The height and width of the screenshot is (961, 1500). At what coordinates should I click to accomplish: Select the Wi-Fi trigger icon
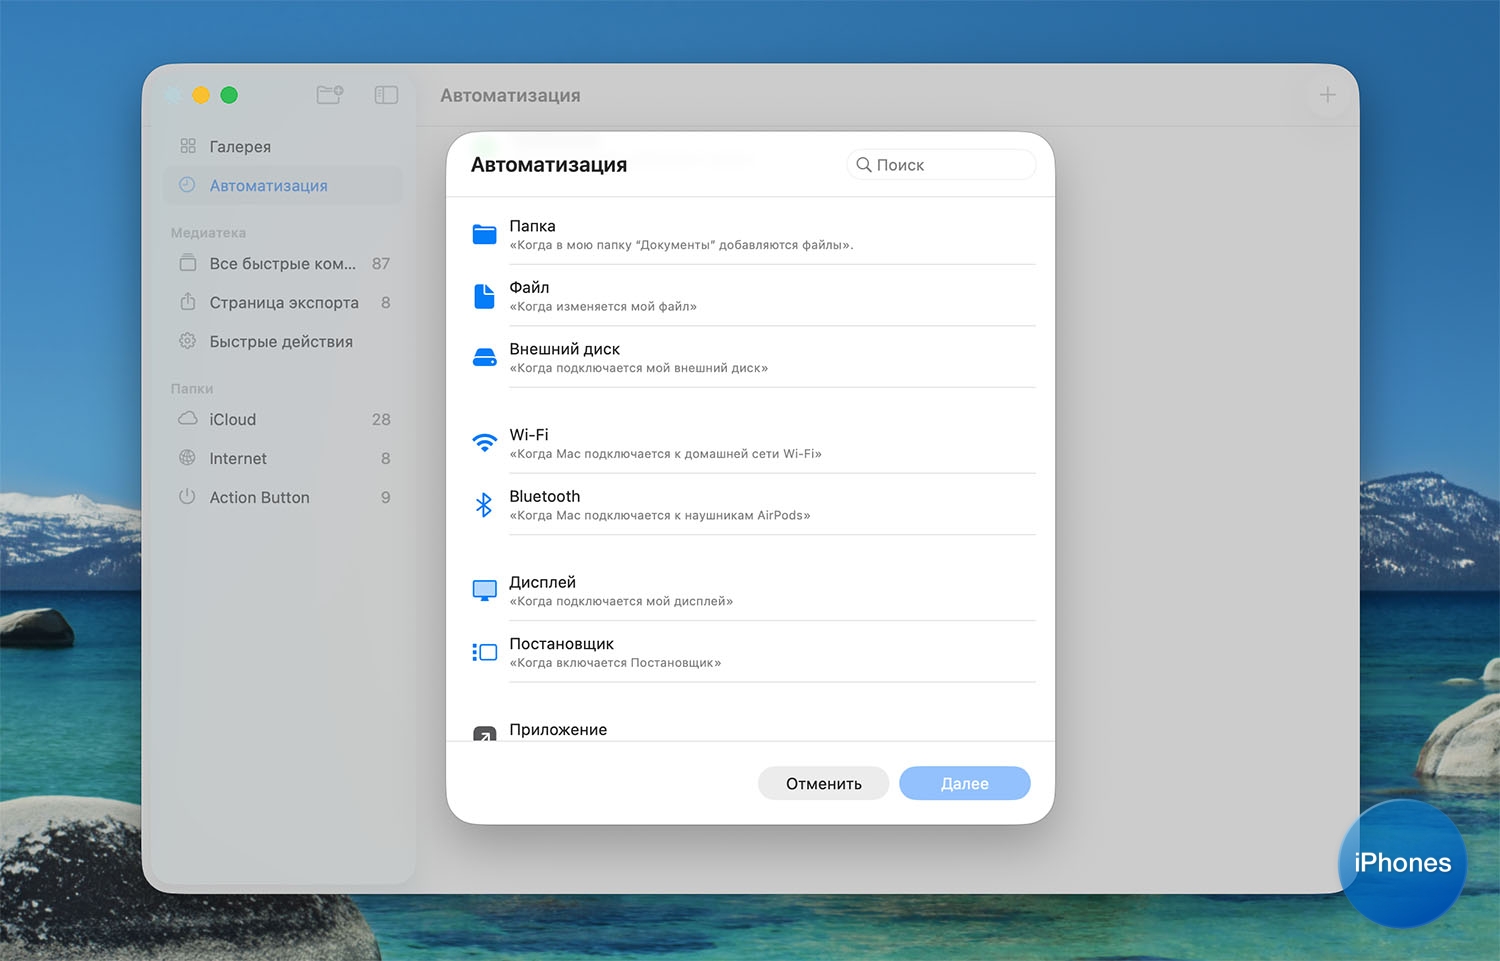[484, 443]
